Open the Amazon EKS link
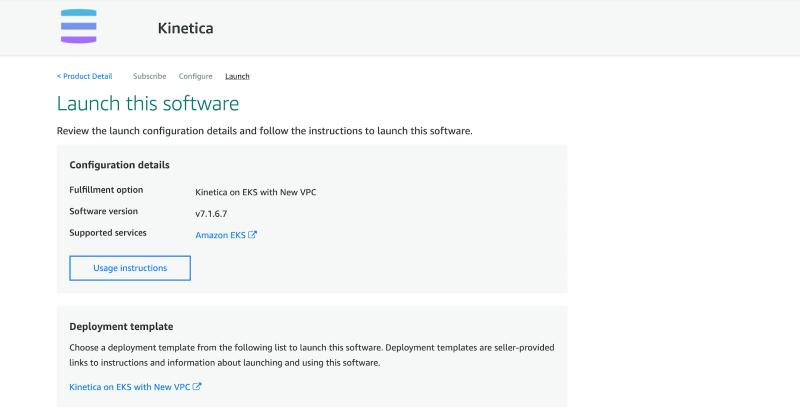Screen dimensions: 800x412 point(220,235)
